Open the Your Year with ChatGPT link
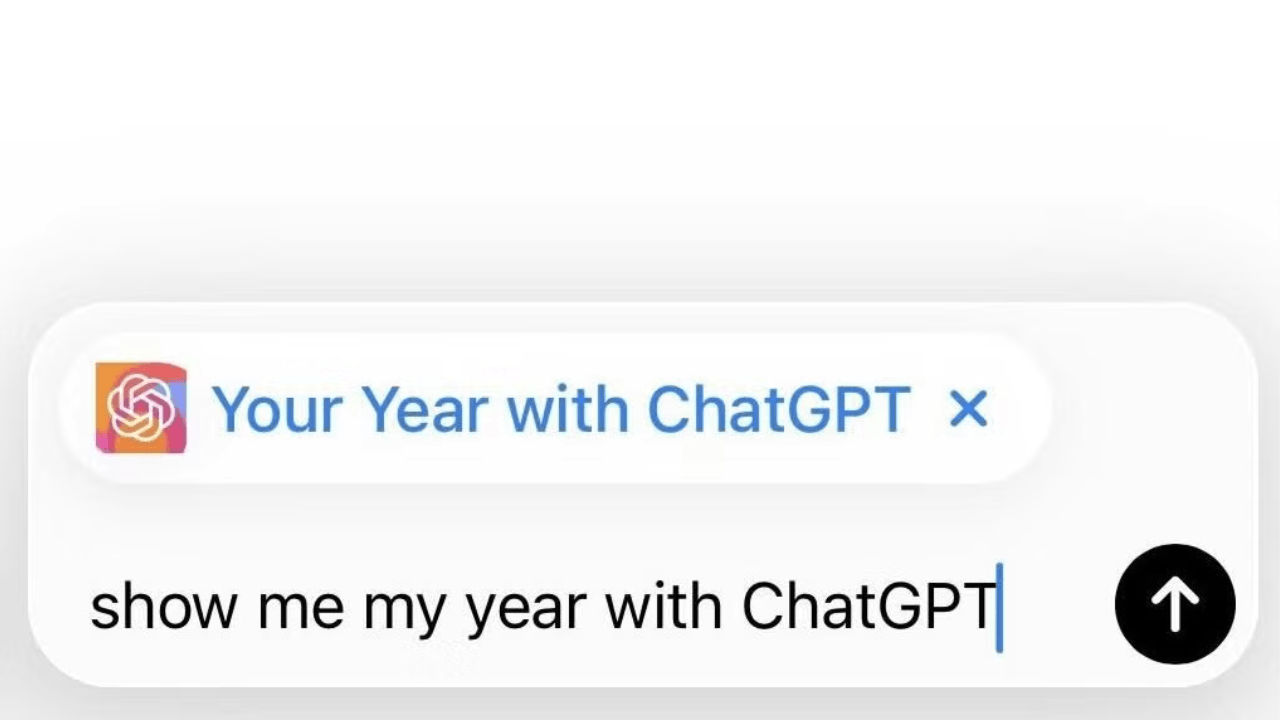 point(560,409)
